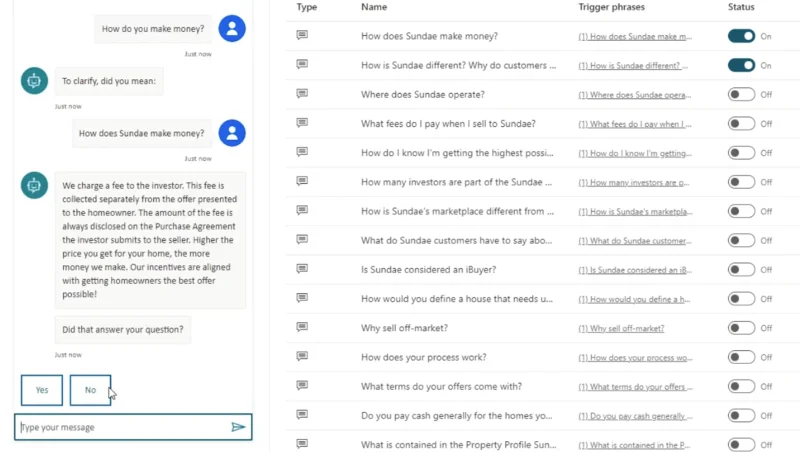Viewport: 800px width, 452px height.
Task: Open trigger phrases link '(1) Is Sundae considered an iB...'
Action: click(635, 270)
